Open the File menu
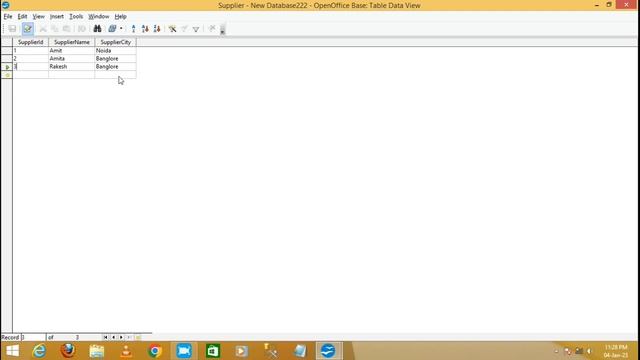640x360 pixels. [8, 16]
